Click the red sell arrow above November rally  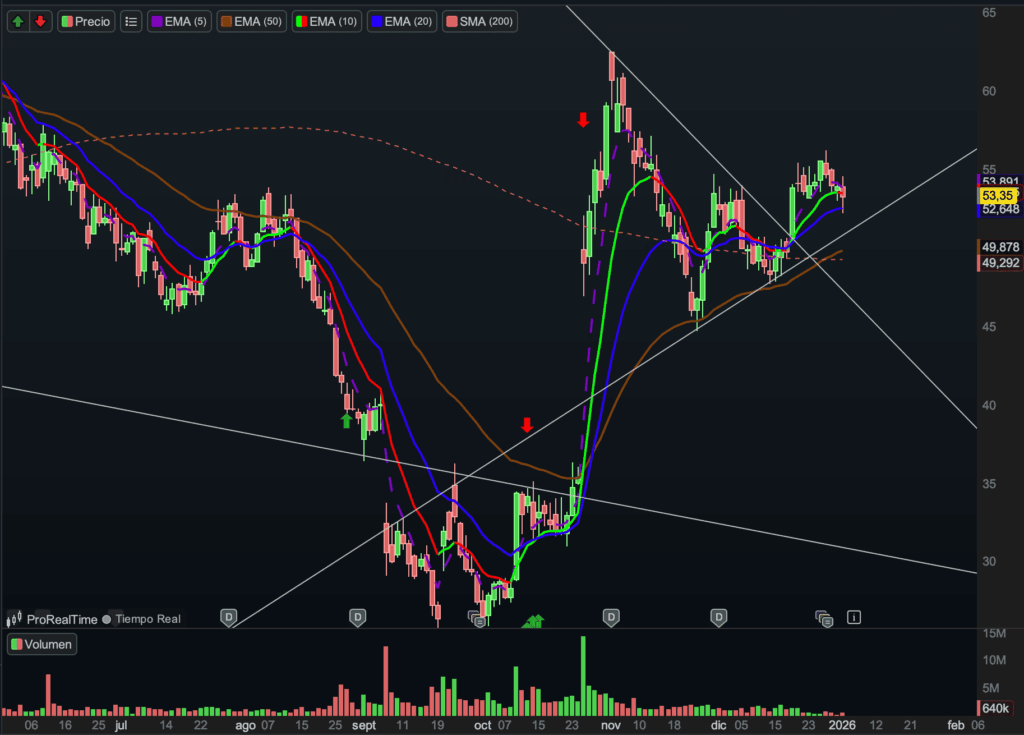(x=583, y=120)
